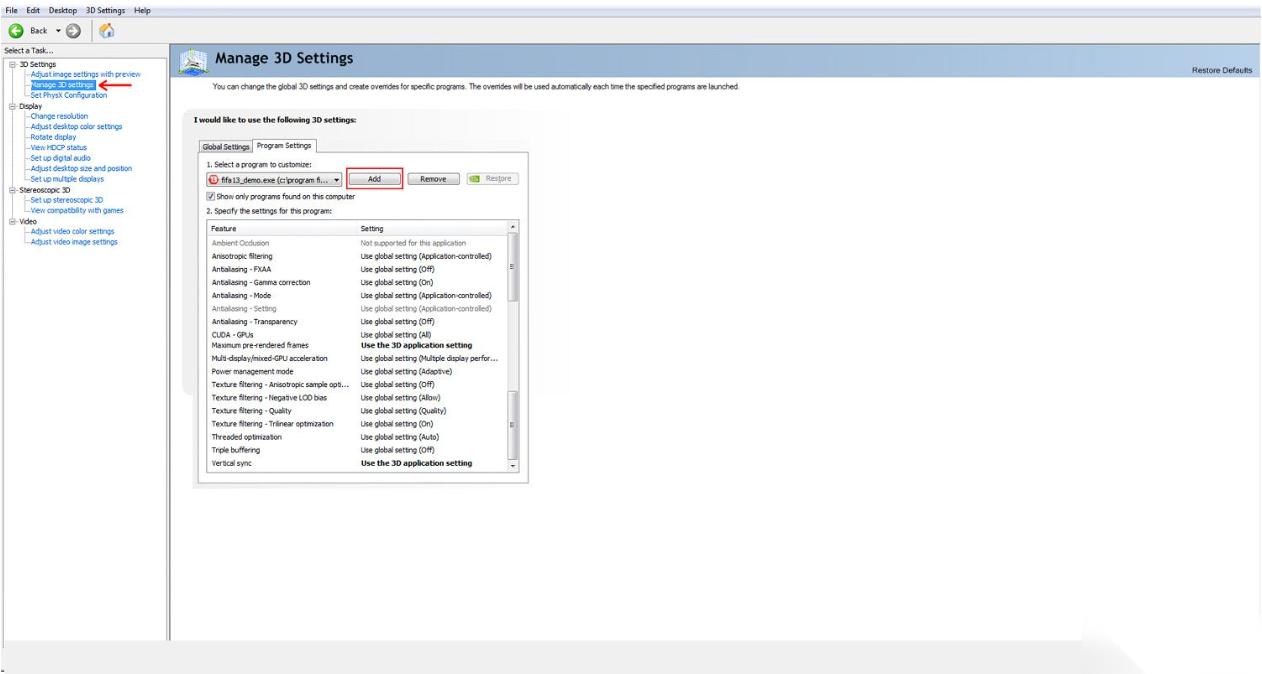This screenshot has height=674, width=1262.
Task: Click the Home icon in toolbar
Action: (x=107, y=30)
